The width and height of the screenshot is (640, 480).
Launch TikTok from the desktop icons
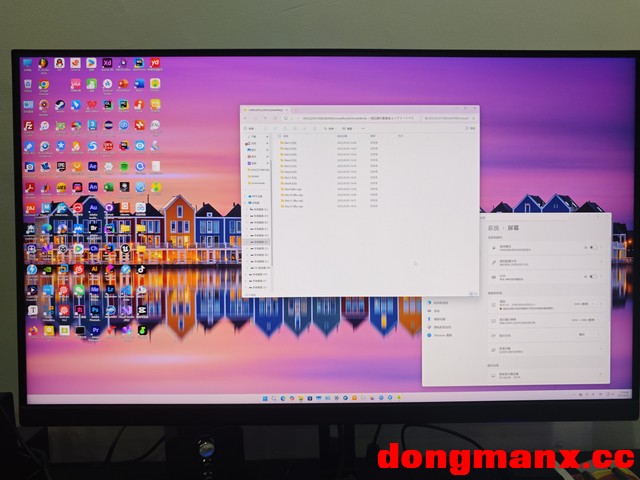[141, 269]
